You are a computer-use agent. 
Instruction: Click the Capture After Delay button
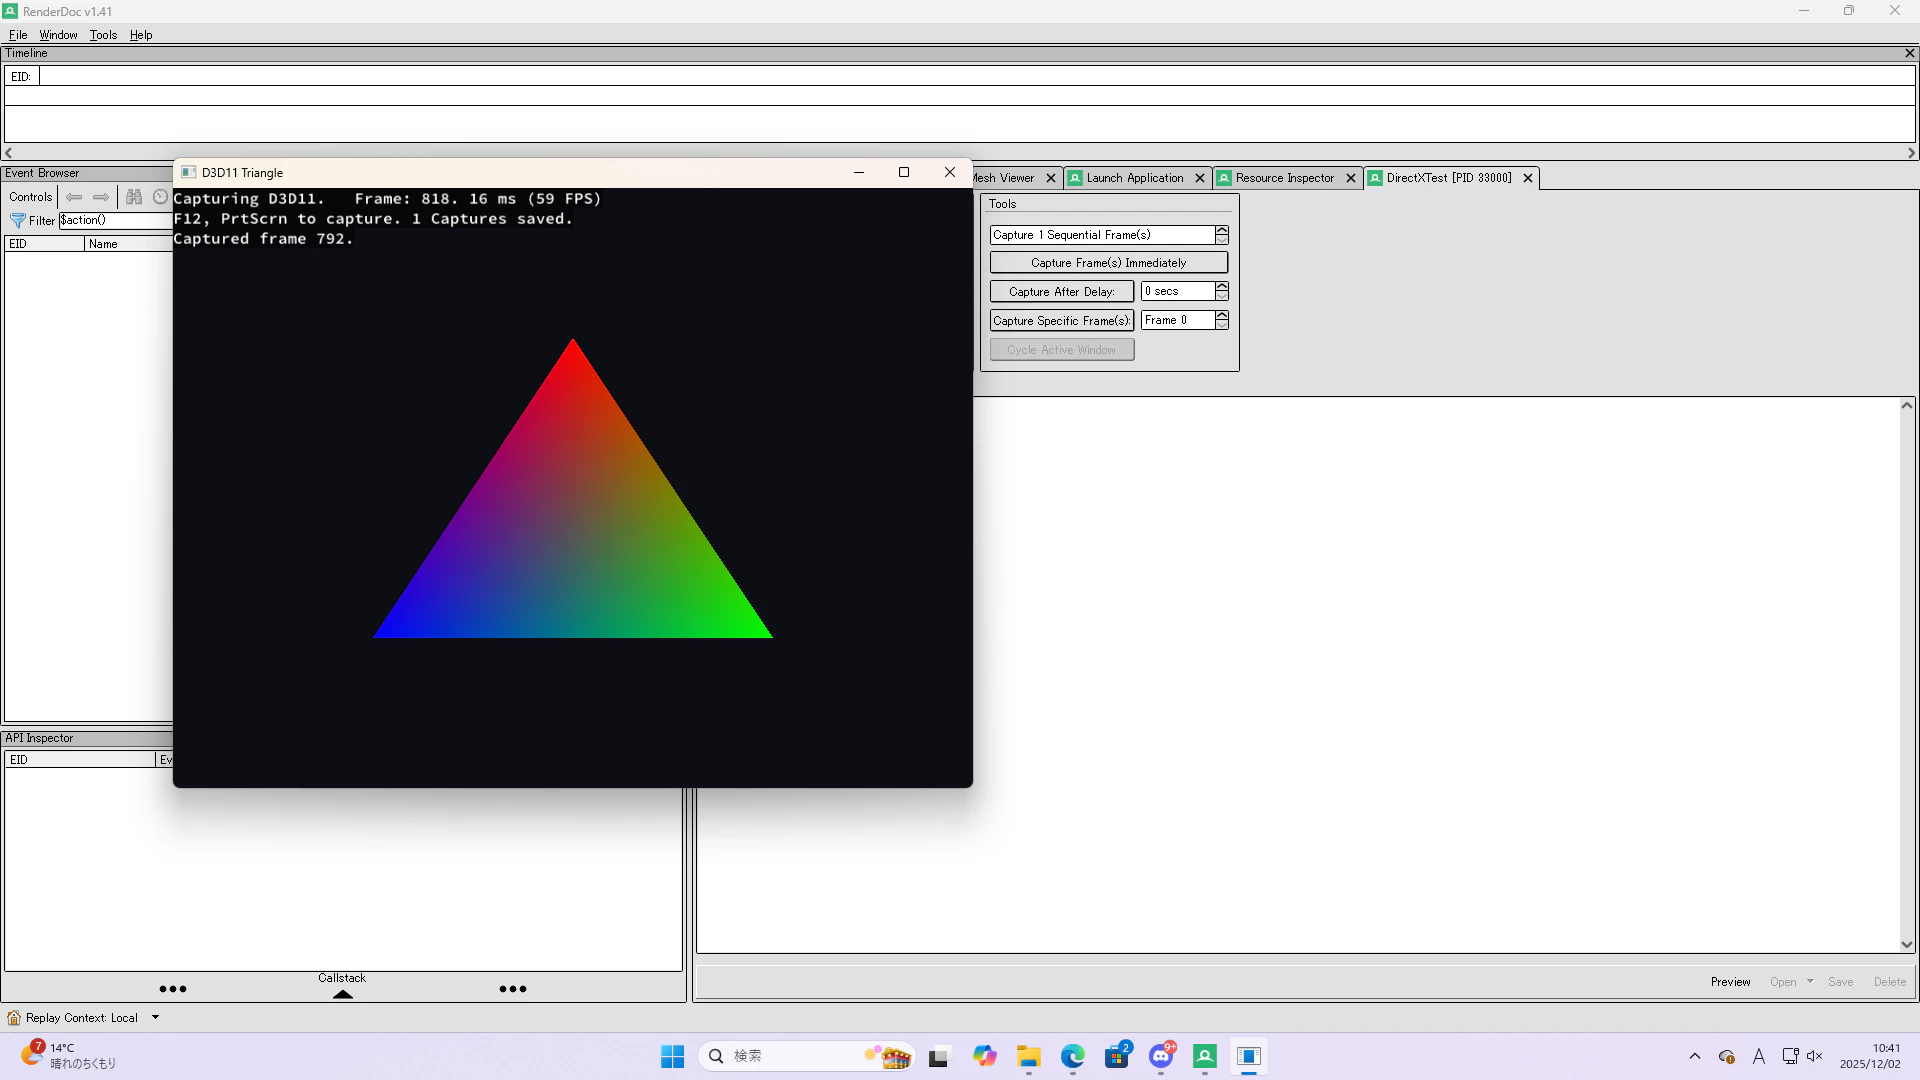click(1061, 292)
